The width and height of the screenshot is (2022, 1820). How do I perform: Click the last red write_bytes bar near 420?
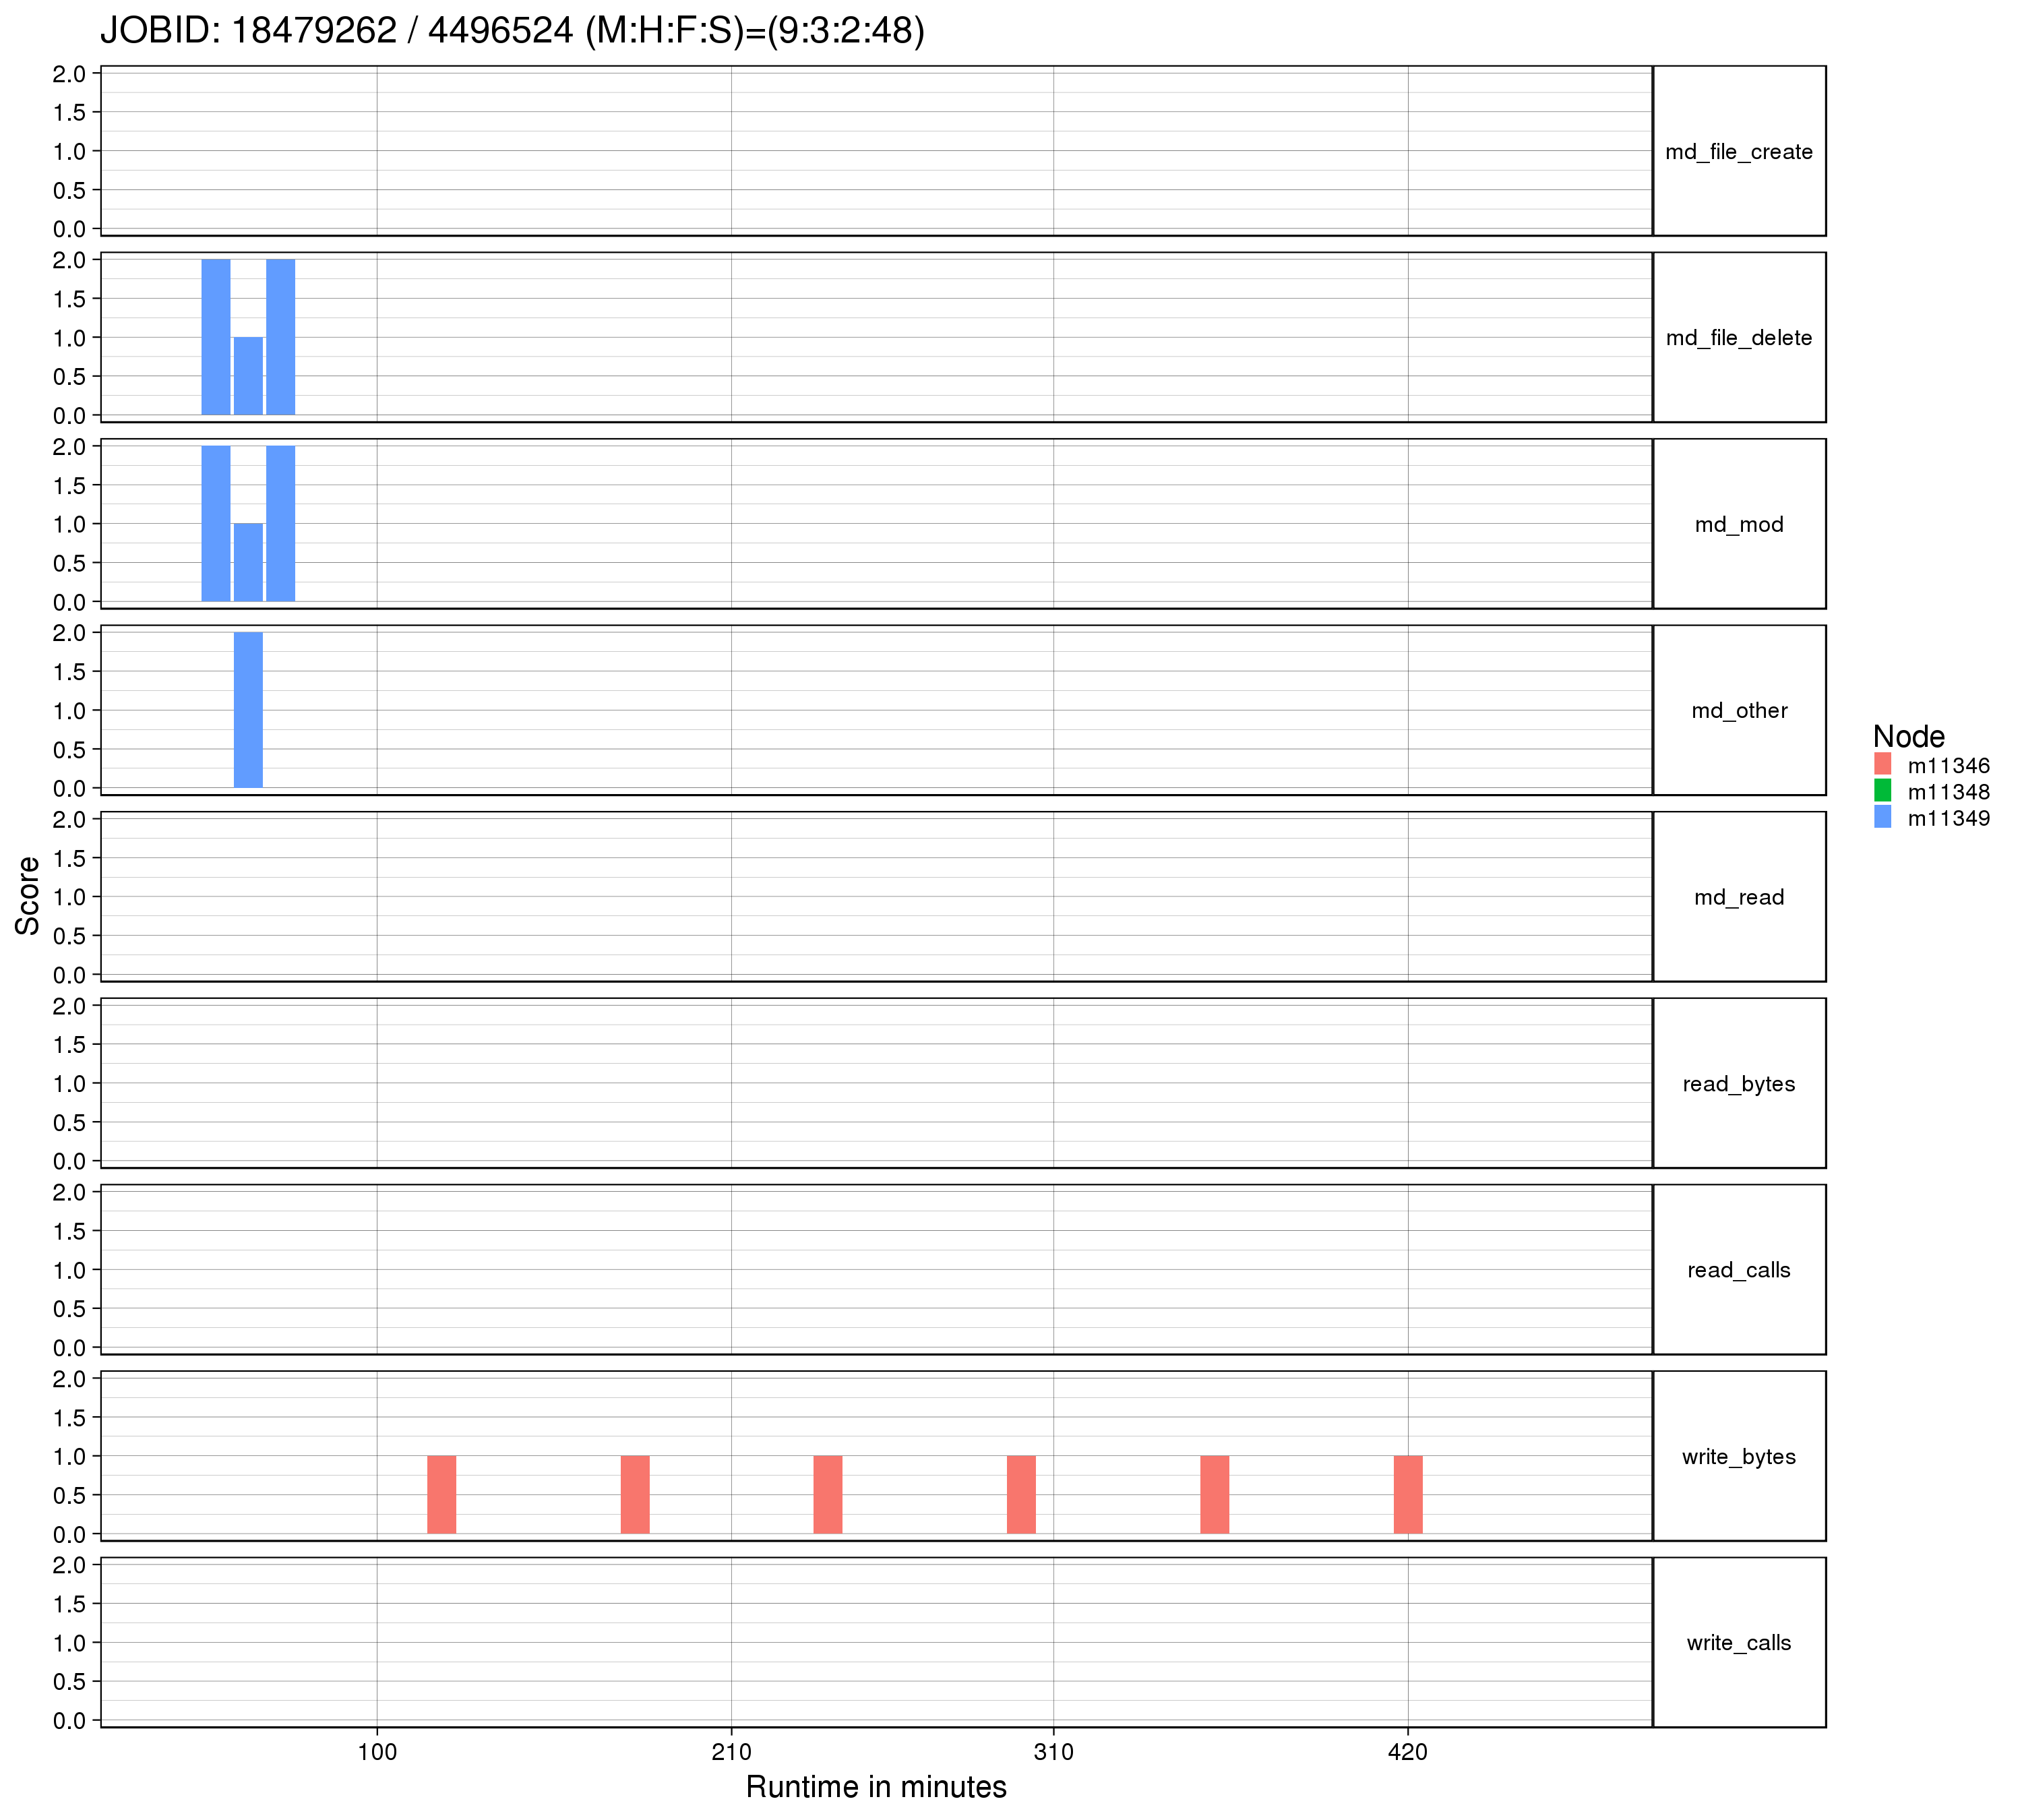pyautogui.click(x=1407, y=1495)
